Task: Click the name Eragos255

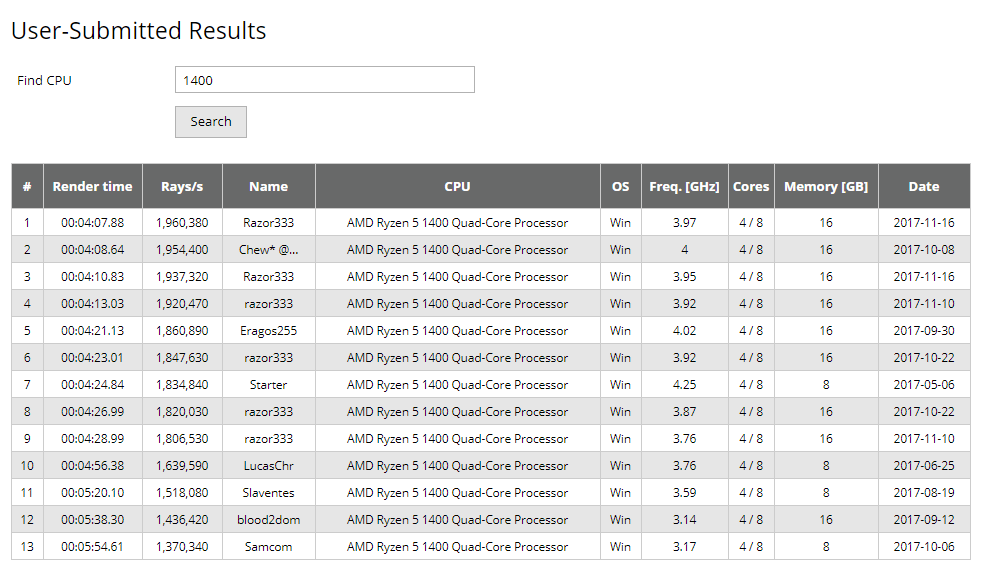Action: [x=268, y=331]
